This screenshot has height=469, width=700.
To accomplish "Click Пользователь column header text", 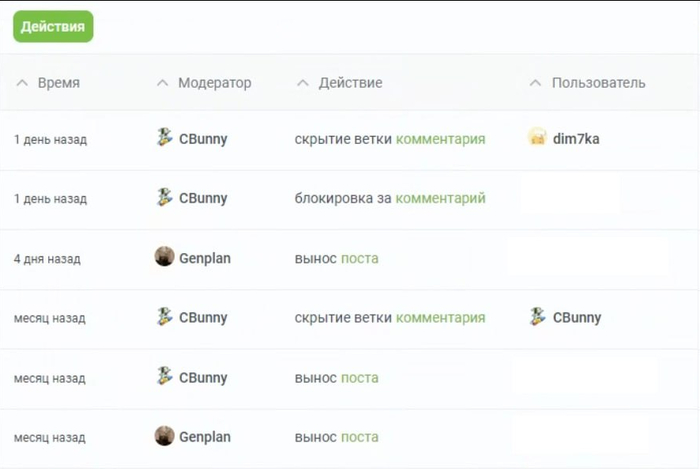I will pyautogui.click(x=598, y=83).
